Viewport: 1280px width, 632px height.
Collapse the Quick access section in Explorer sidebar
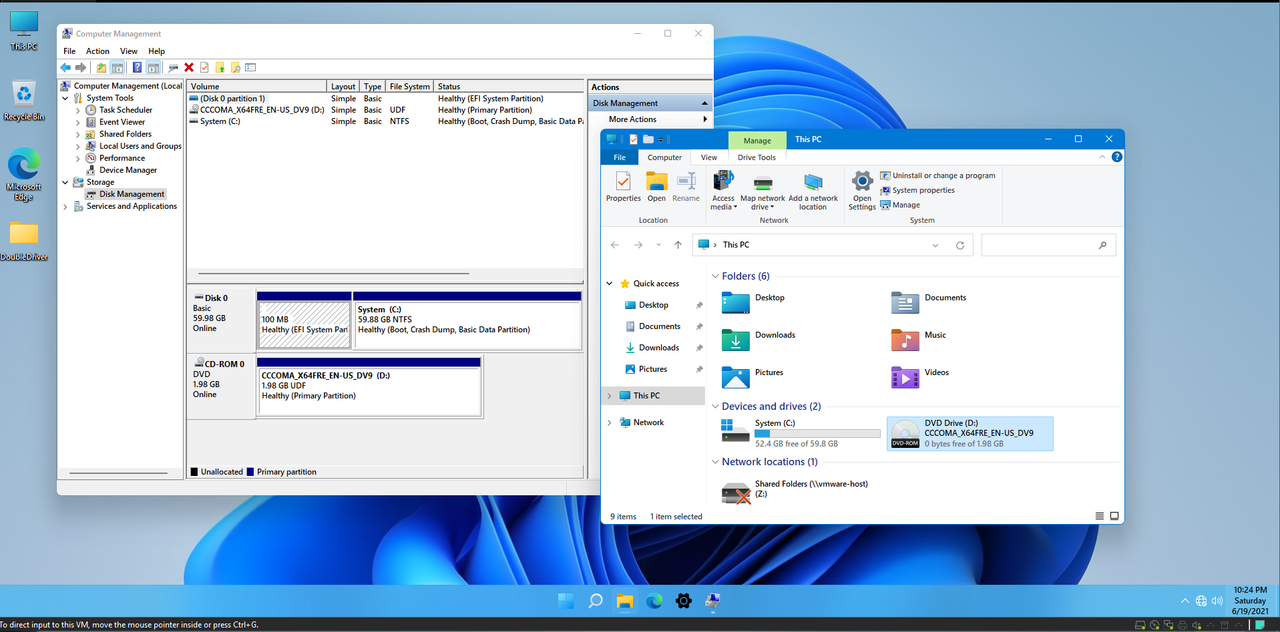[x=610, y=283]
